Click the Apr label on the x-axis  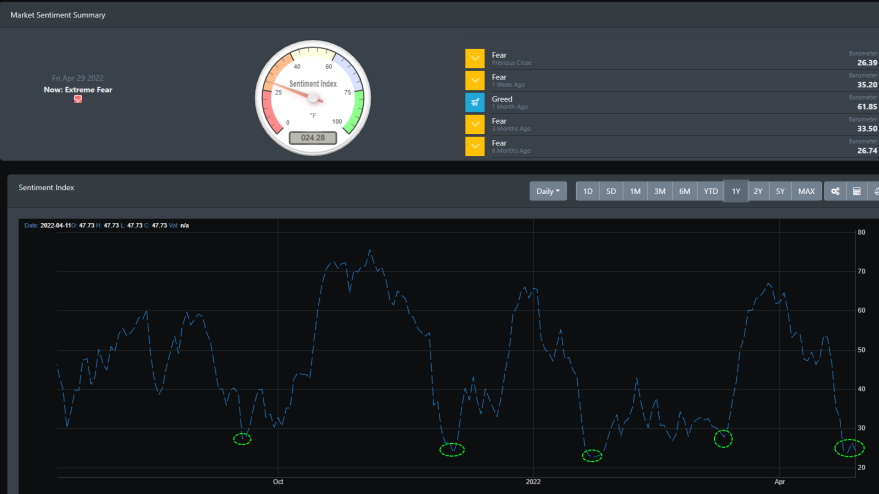tap(779, 482)
